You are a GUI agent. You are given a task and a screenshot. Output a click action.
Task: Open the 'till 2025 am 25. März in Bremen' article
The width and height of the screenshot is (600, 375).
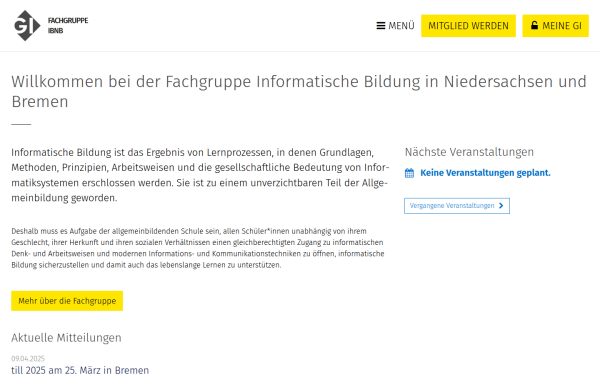(x=80, y=370)
